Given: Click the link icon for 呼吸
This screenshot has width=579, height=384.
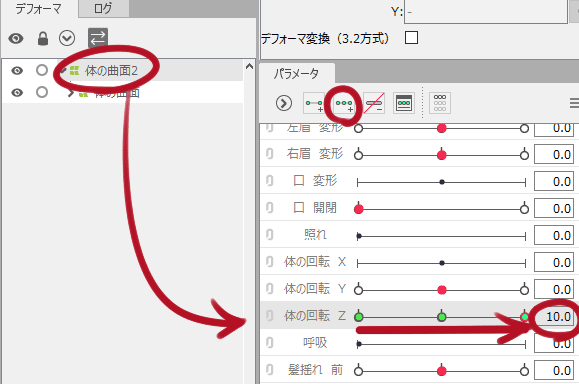Looking at the screenshot, I should pos(270,343).
